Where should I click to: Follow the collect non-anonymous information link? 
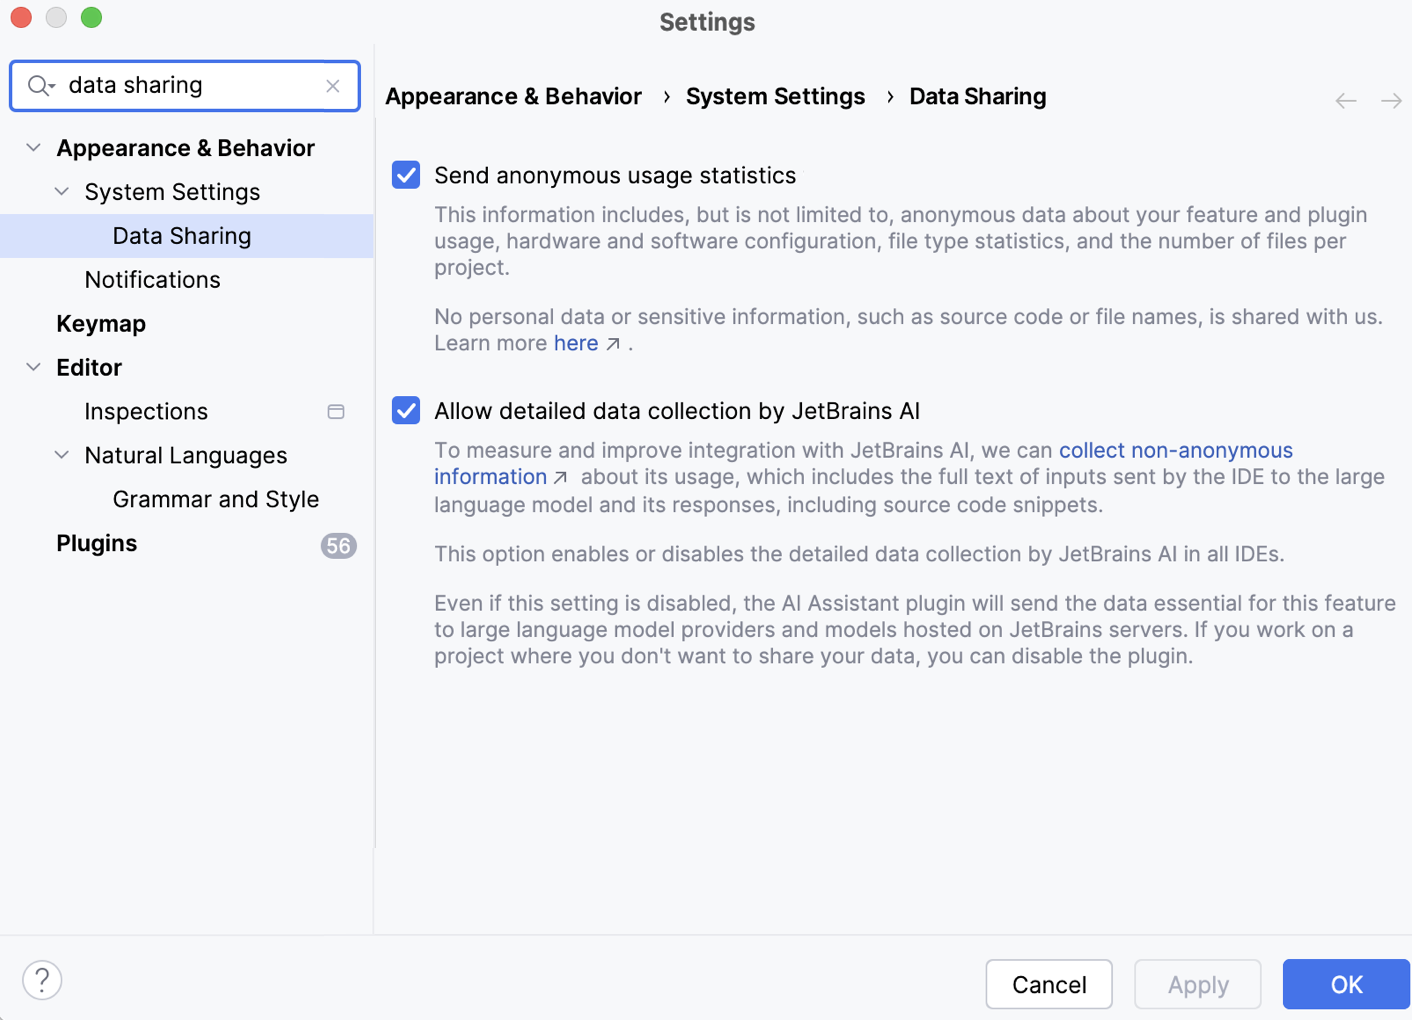pyautogui.click(x=1176, y=450)
